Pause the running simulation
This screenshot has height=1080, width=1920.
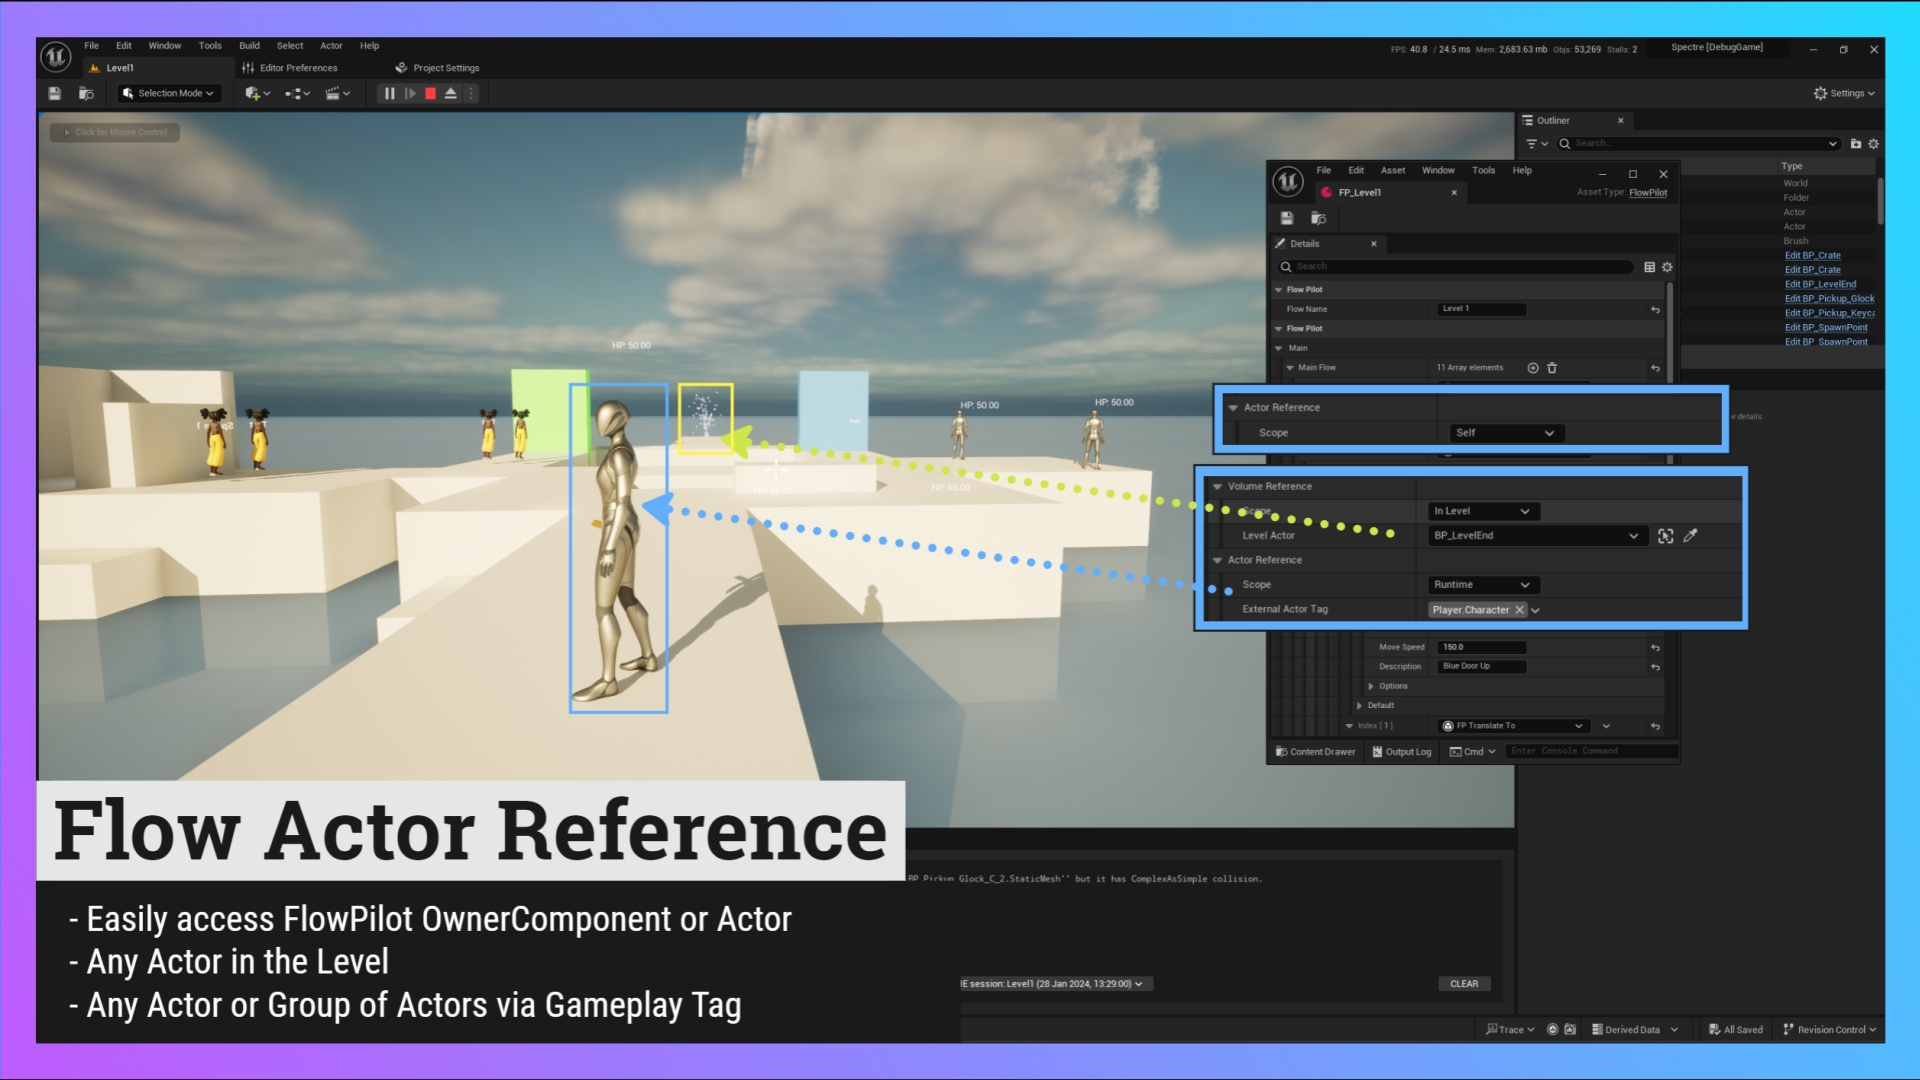pos(389,93)
